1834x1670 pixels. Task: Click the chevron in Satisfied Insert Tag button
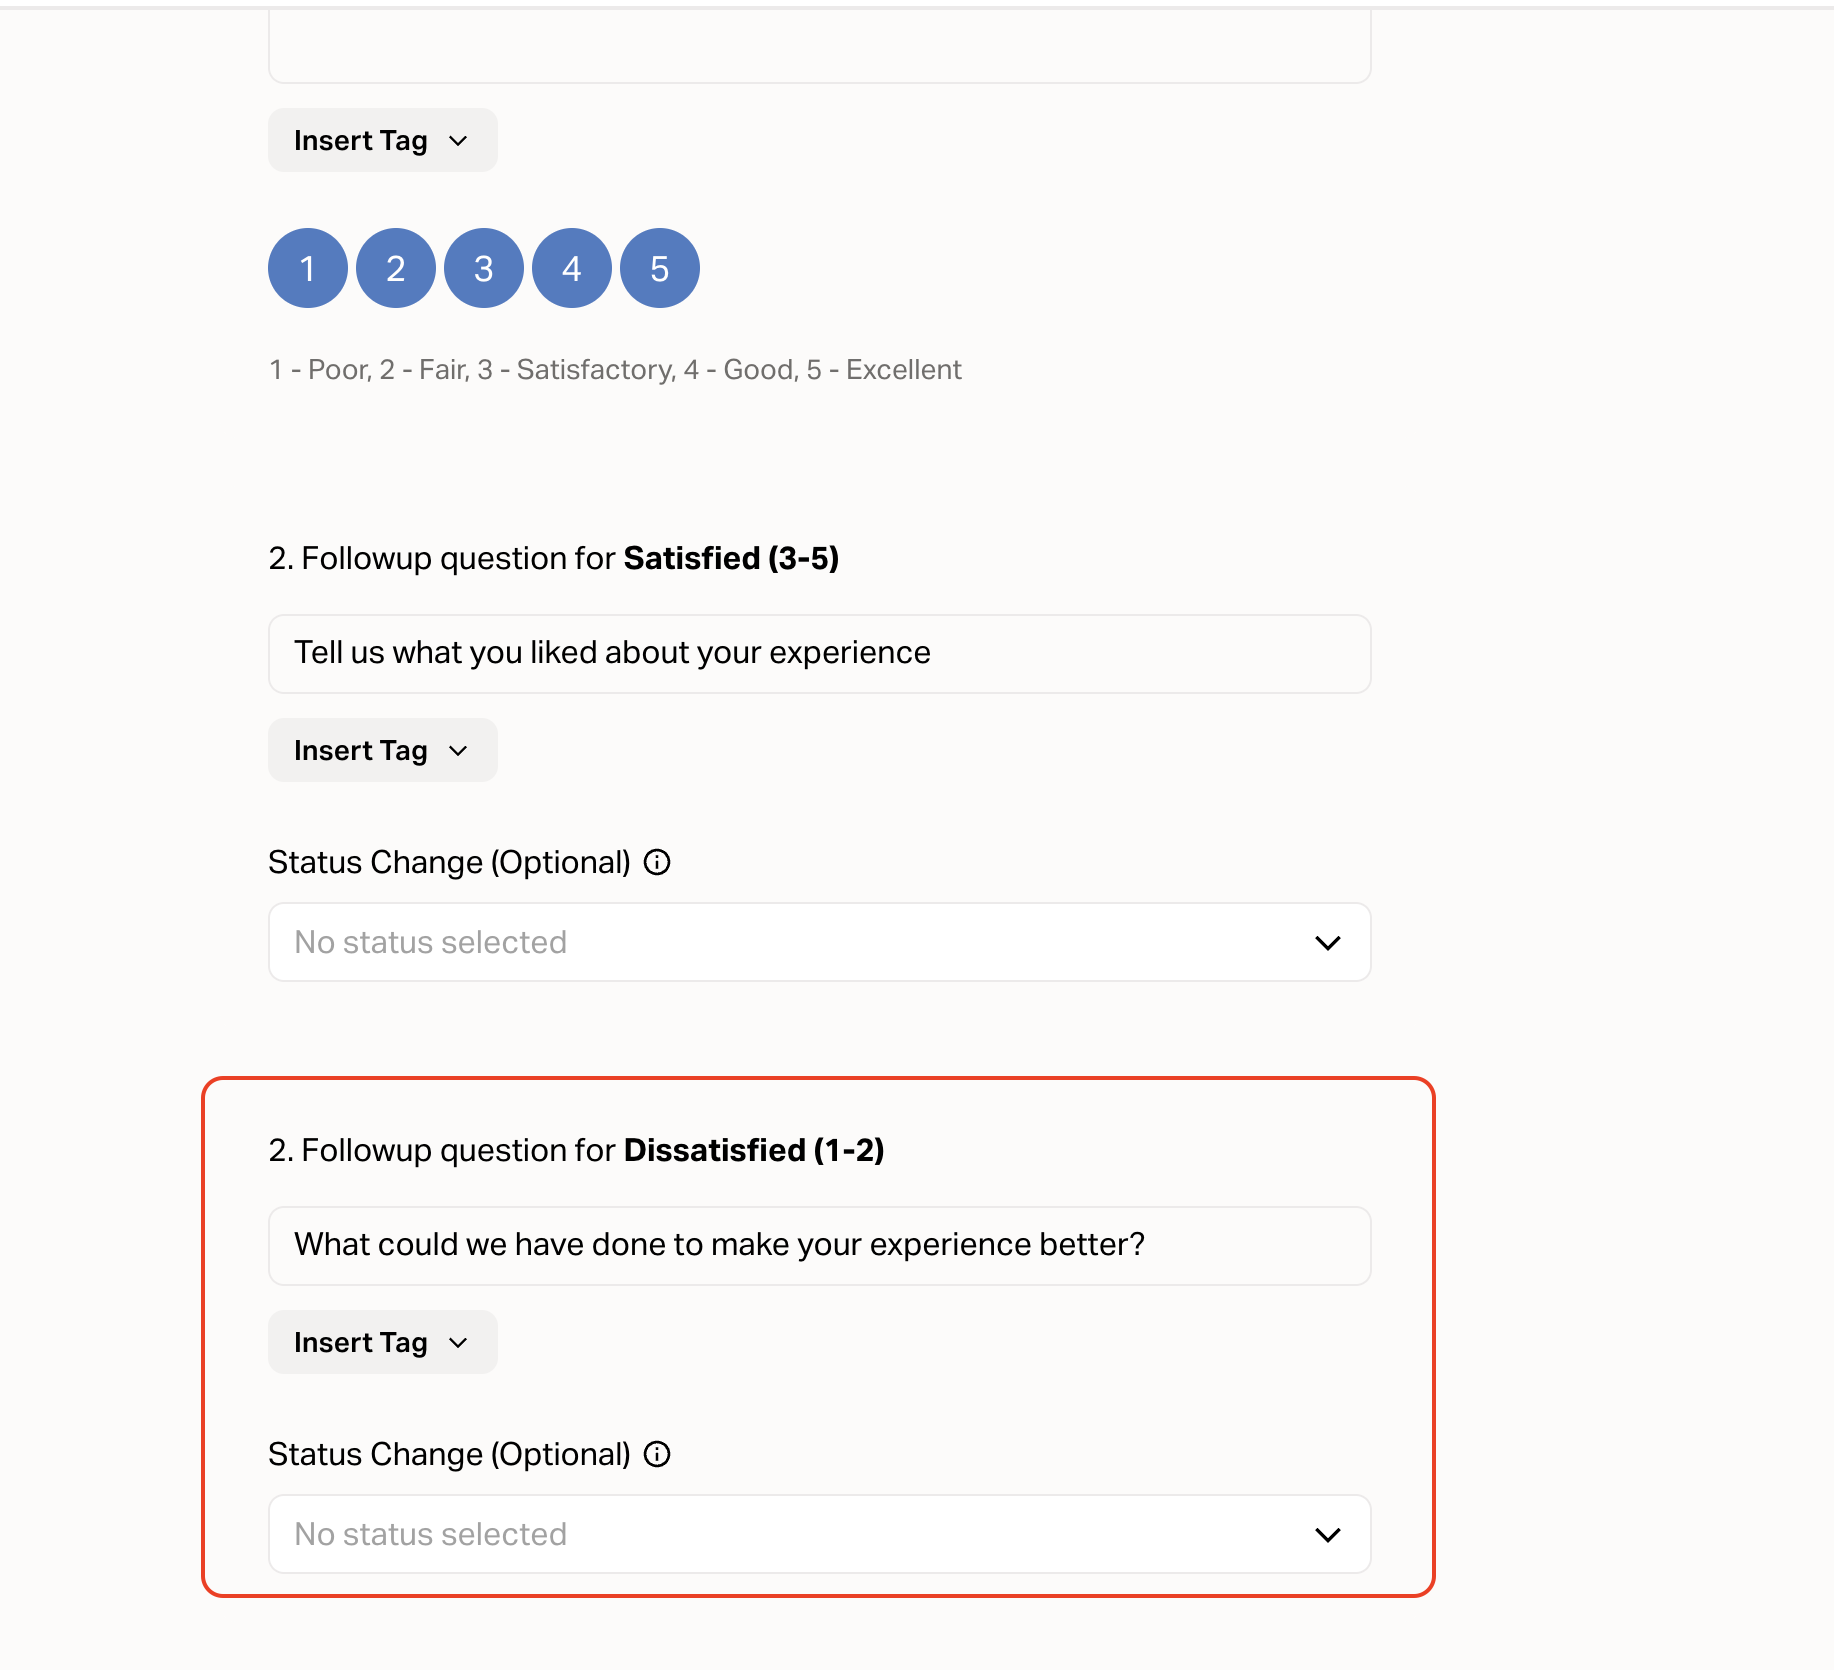point(459,751)
